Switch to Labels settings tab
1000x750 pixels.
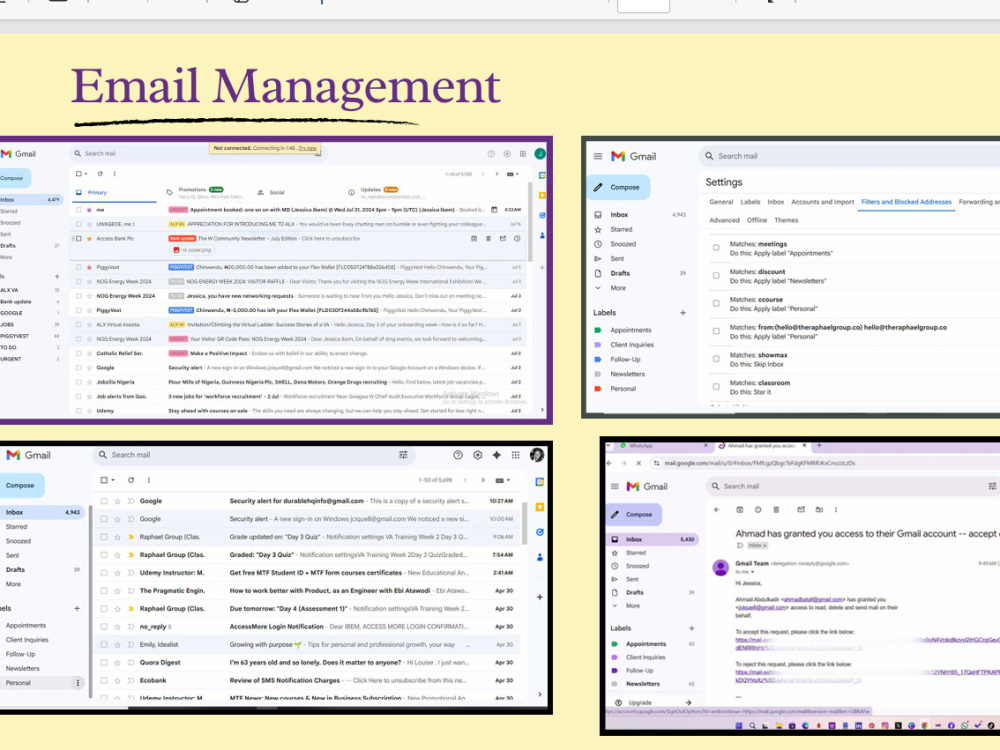pos(750,202)
